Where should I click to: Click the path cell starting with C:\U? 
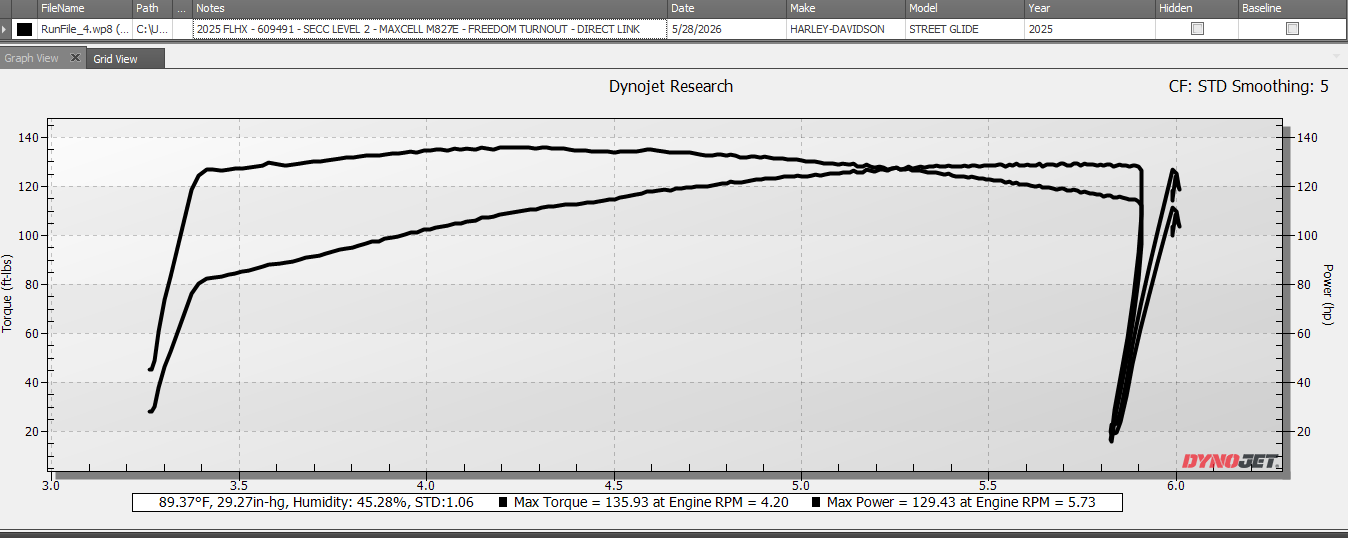coord(153,29)
